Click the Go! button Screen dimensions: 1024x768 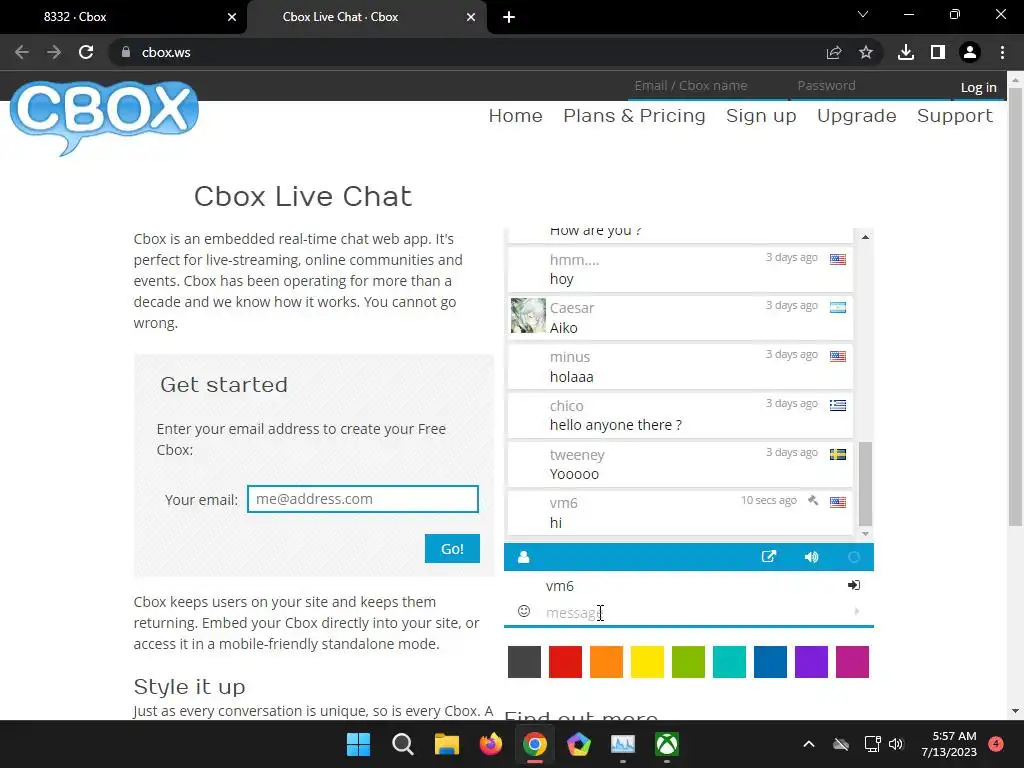(452, 549)
